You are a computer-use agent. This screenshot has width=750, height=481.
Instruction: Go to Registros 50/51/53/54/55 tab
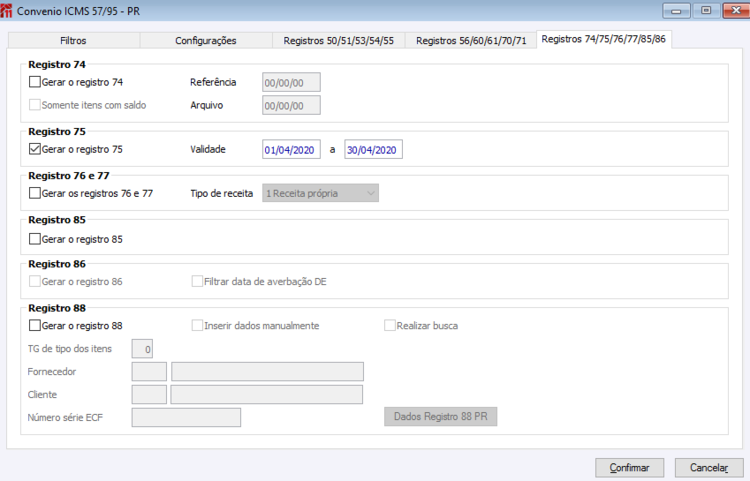pyautogui.click(x=339, y=41)
